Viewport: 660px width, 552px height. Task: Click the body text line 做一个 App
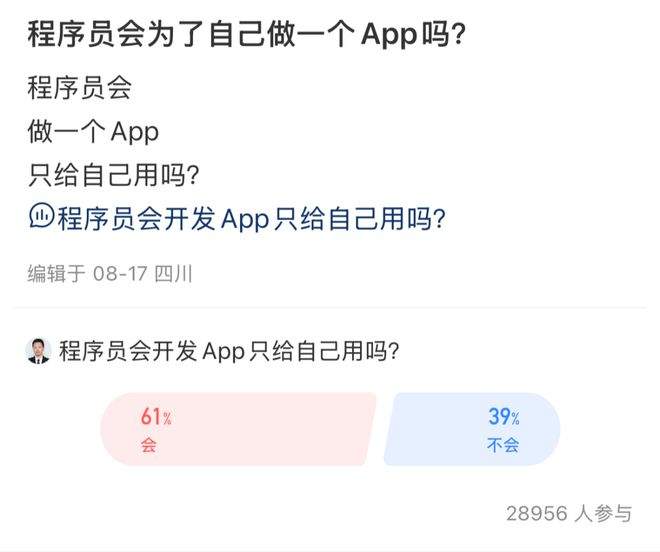coord(94,131)
